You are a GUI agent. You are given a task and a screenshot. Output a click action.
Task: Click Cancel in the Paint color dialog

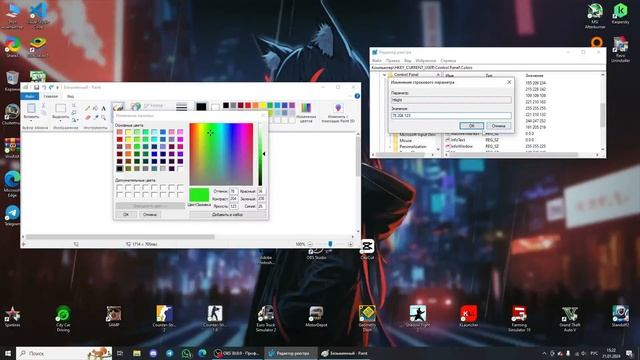pyautogui.click(x=149, y=214)
